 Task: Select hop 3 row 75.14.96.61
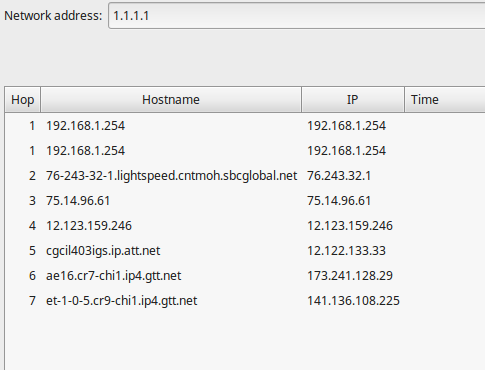[245, 201]
